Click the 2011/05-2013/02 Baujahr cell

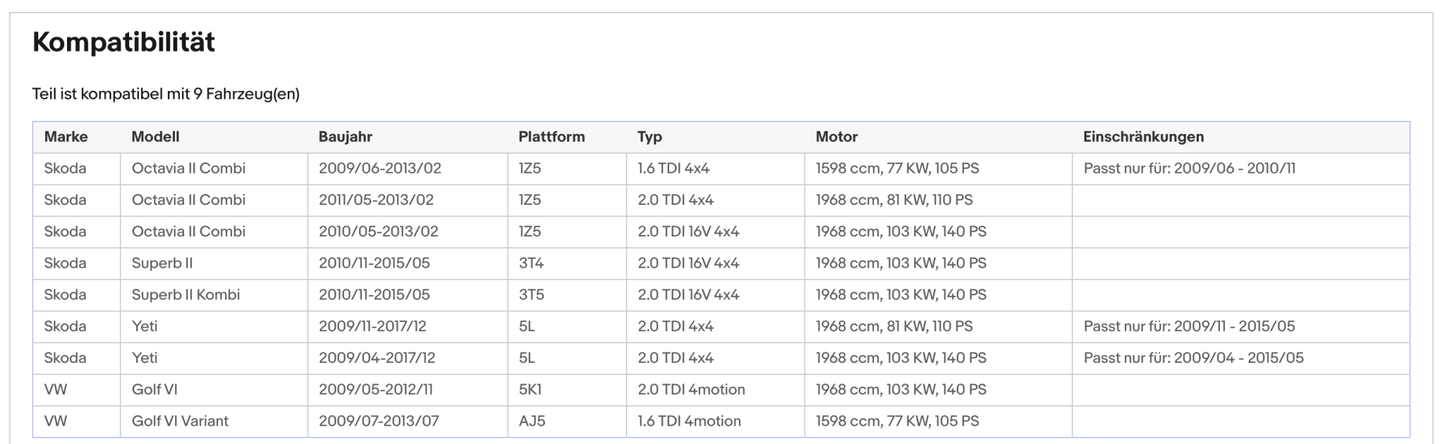click(376, 200)
